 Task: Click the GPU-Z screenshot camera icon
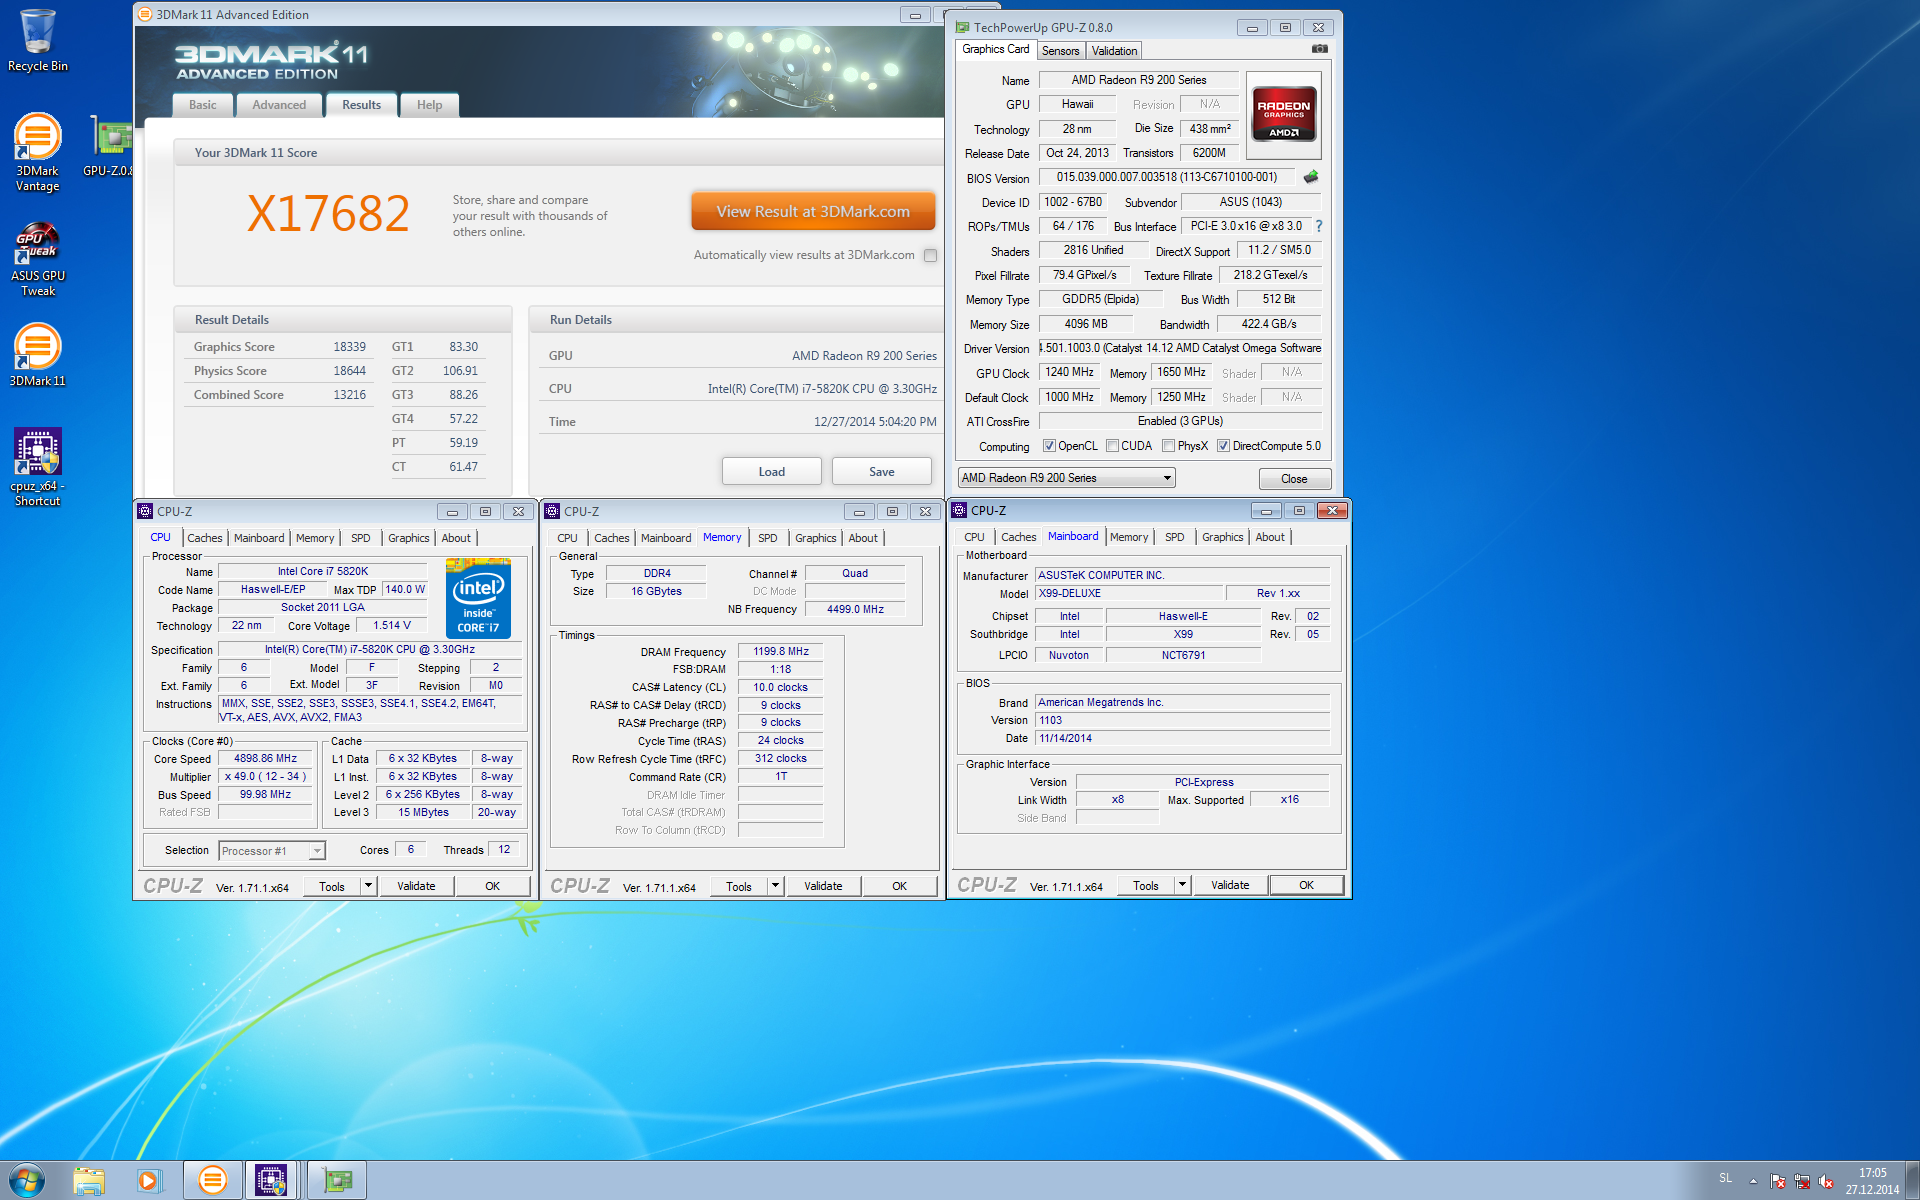1320,49
